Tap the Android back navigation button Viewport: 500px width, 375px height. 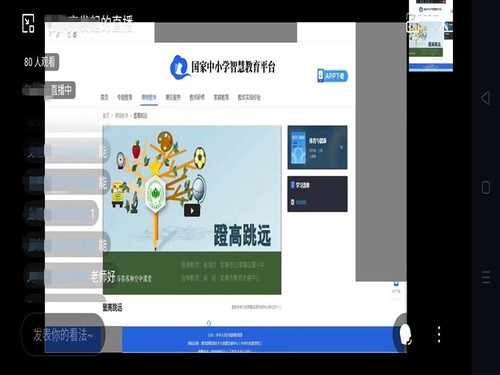(486, 98)
